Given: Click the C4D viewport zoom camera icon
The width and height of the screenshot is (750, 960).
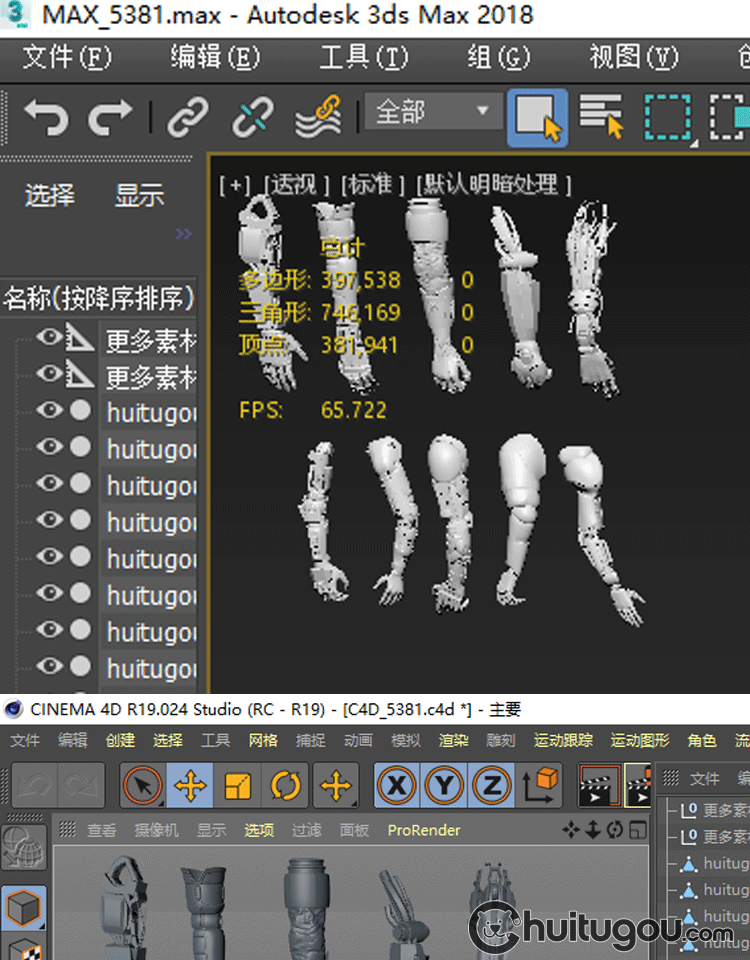Looking at the screenshot, I should (593, 830).
